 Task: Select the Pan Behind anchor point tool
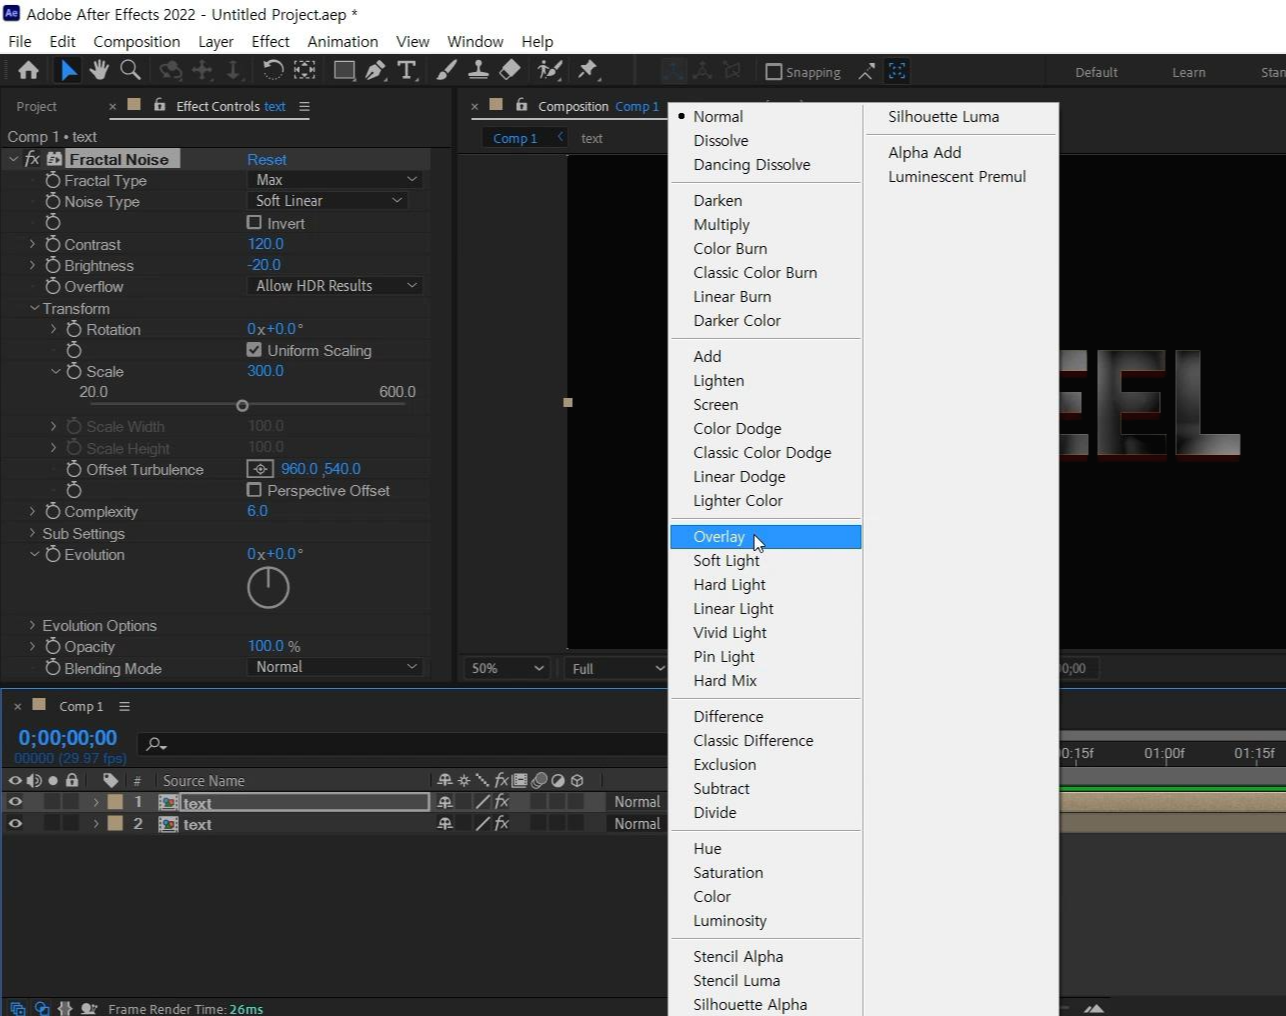304,70
